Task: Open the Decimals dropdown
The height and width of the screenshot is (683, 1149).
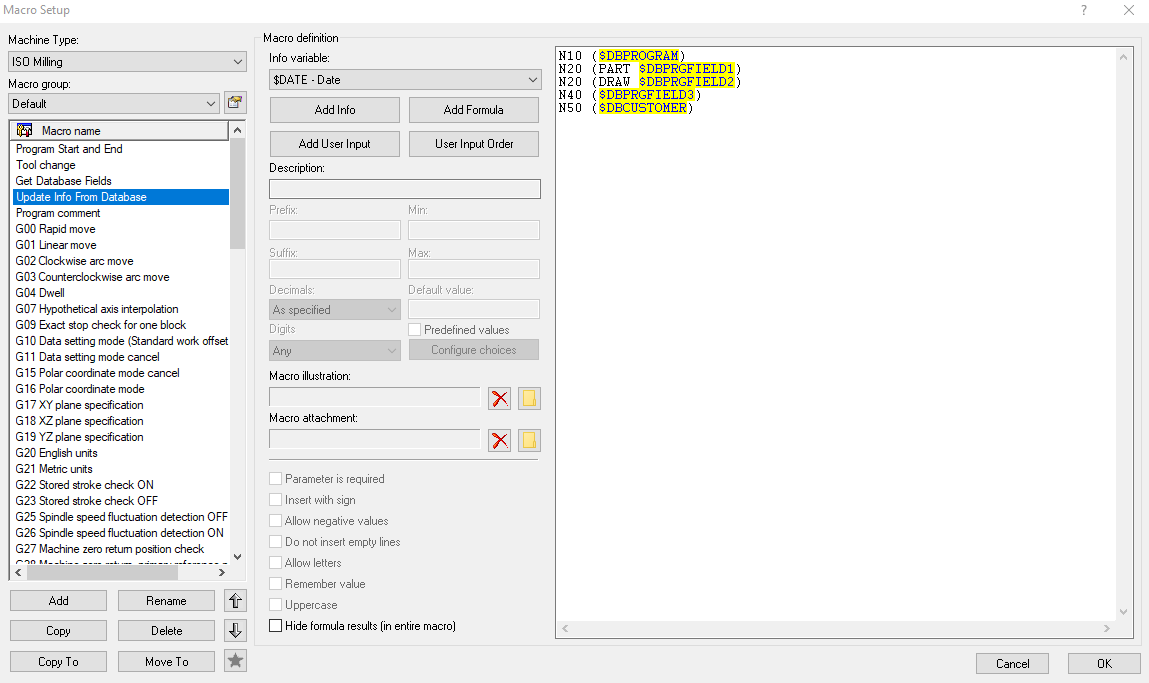Action: (x=335, y=310)
